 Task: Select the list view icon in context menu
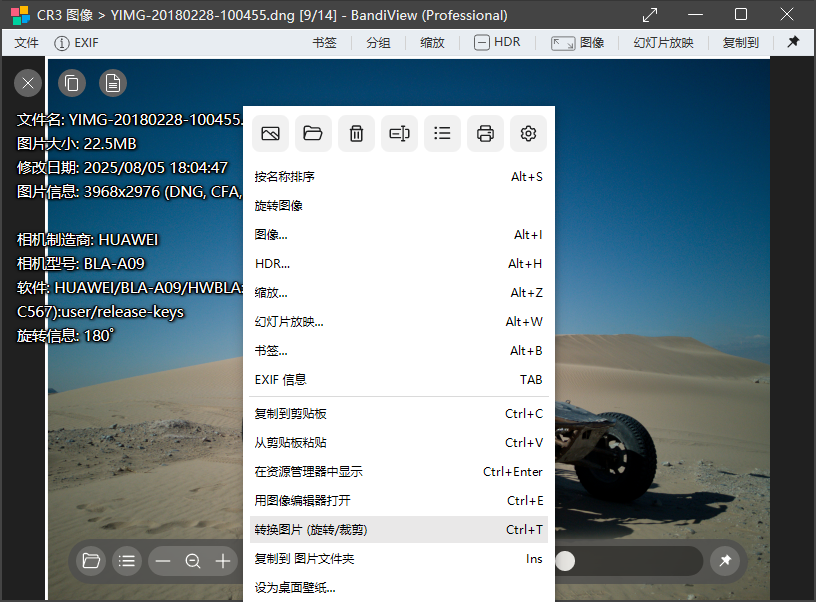point(442,133)
